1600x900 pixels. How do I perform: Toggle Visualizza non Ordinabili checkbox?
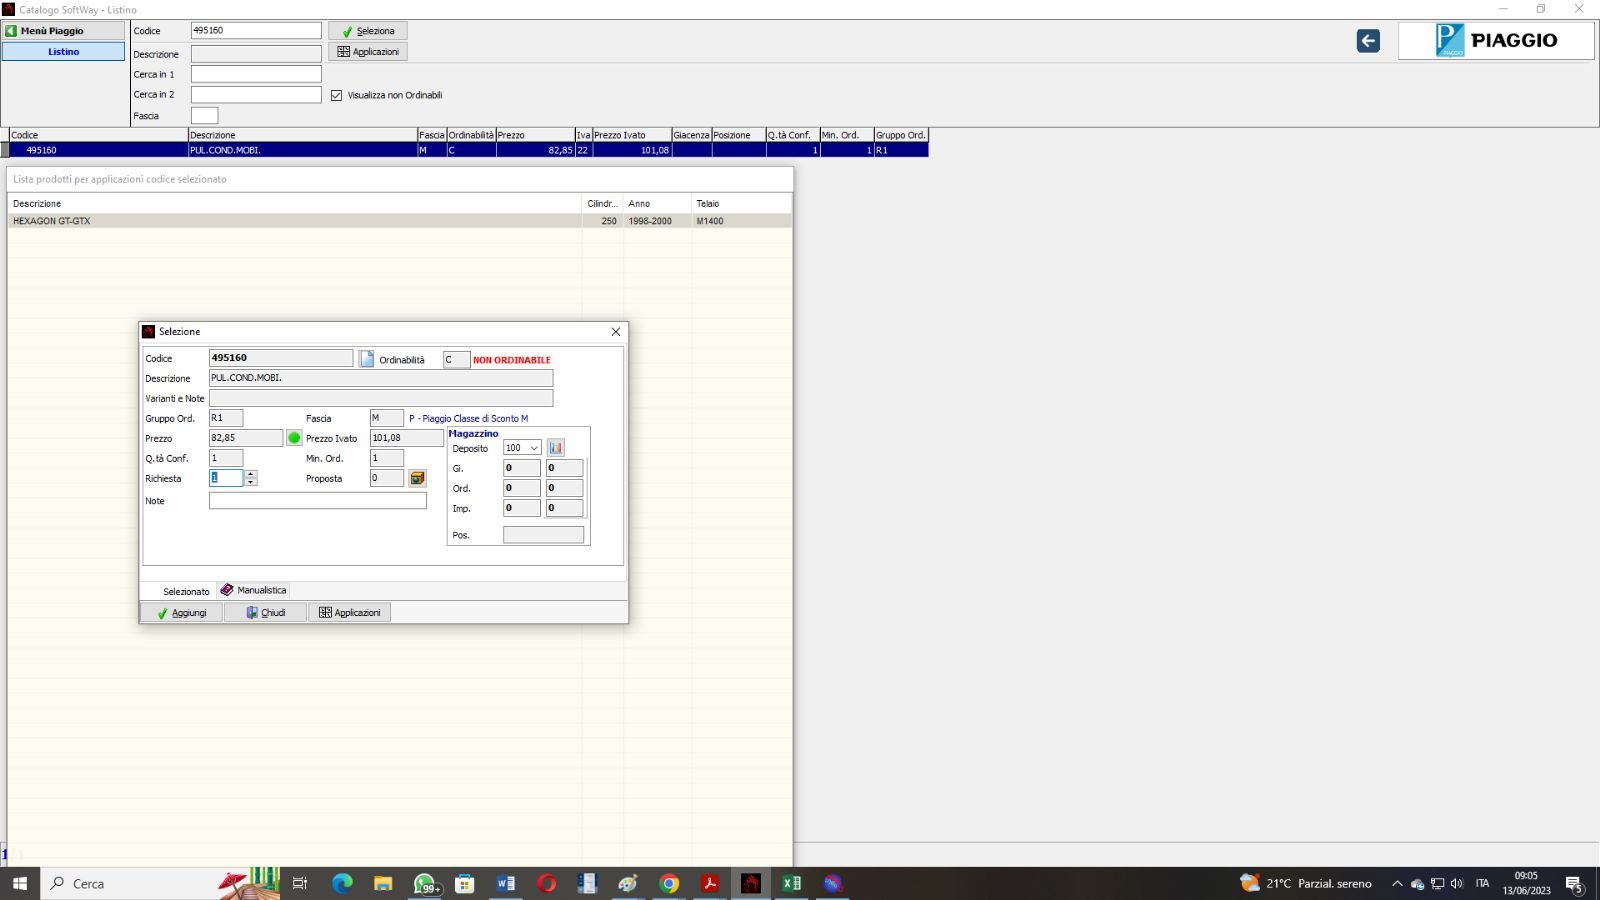(337, 96)
